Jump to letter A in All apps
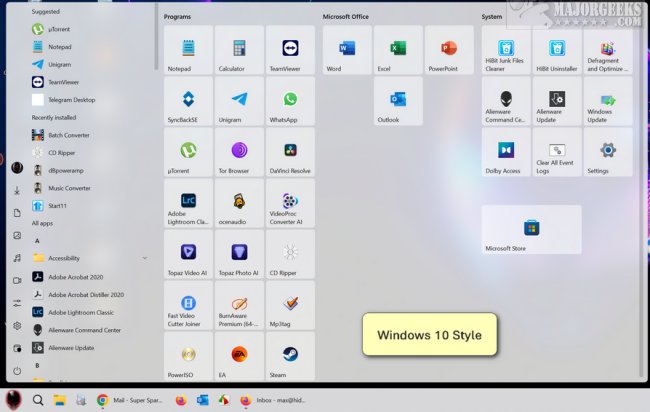Image resolution: width=650 pixels, height=412 pixels. 37,241
